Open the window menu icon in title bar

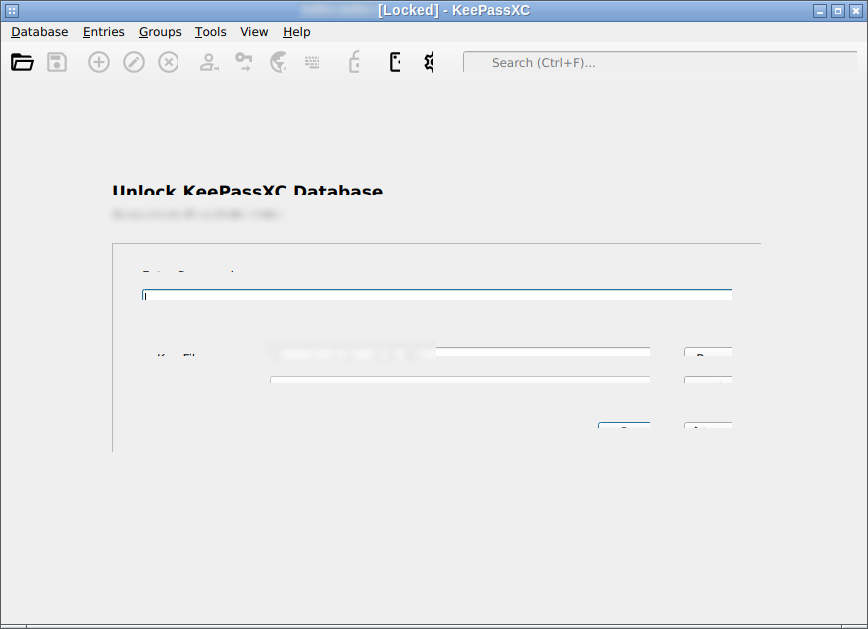12,11
